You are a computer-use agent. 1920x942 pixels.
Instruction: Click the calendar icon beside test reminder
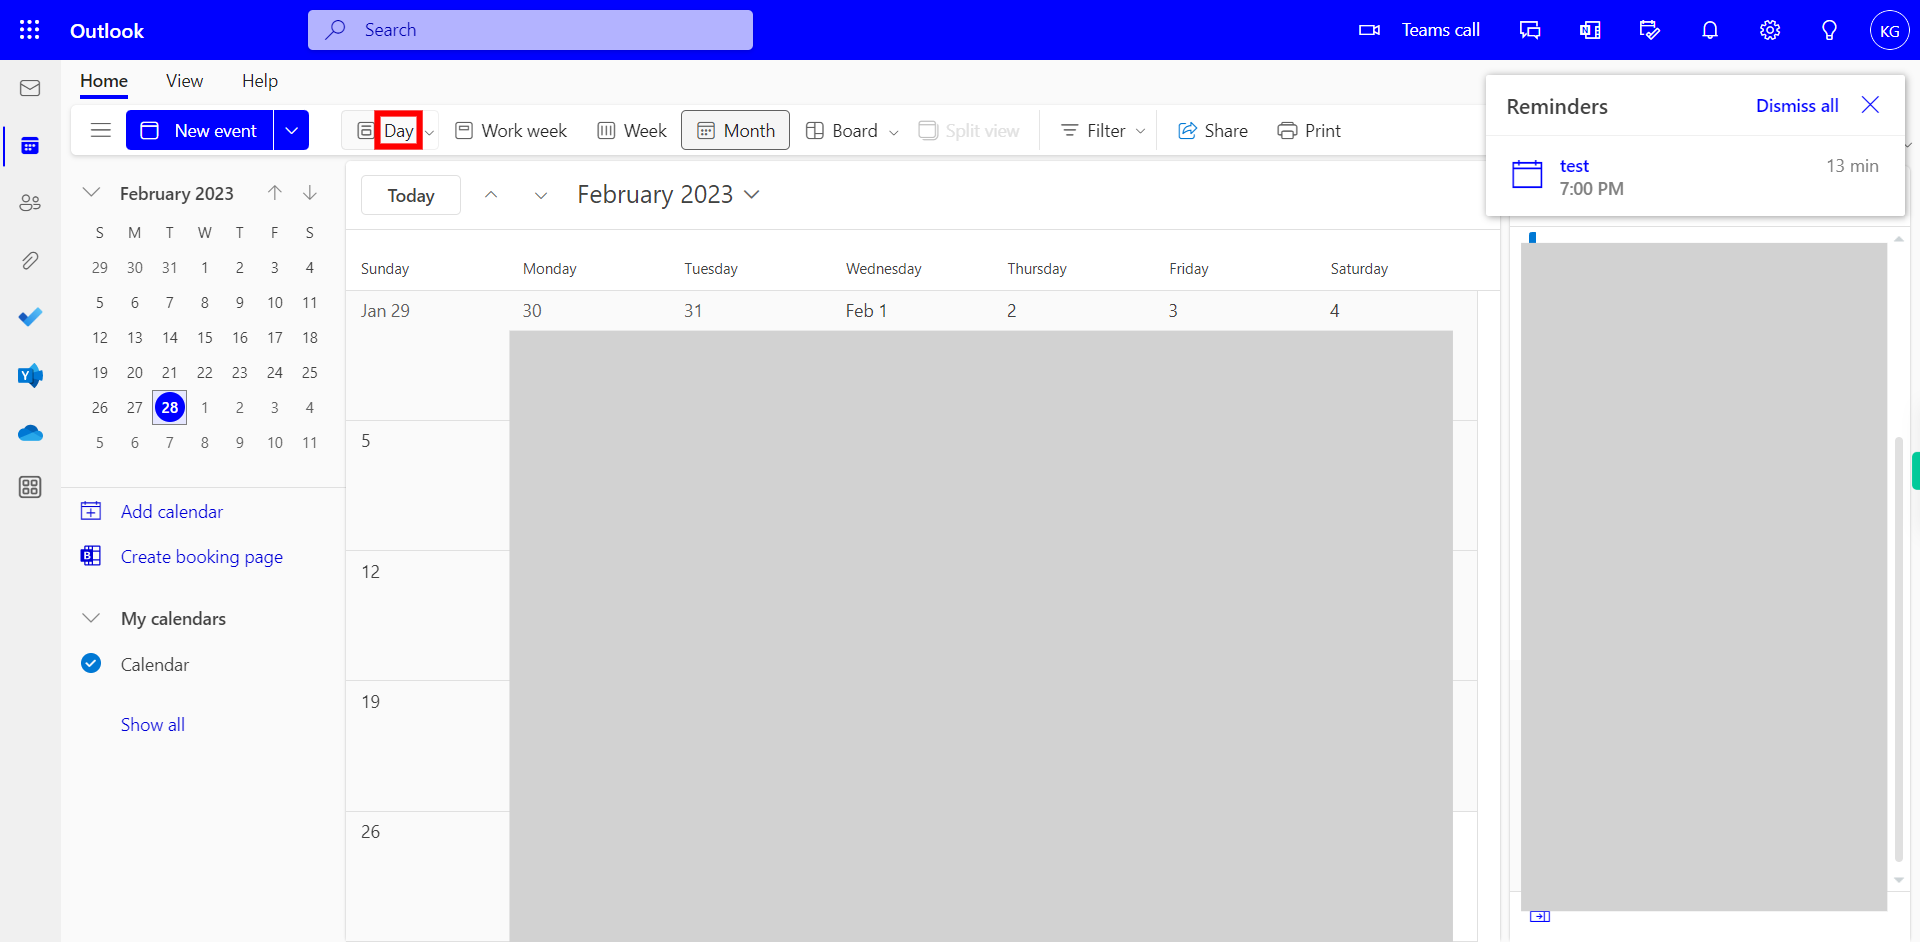tap(1527, 174)
